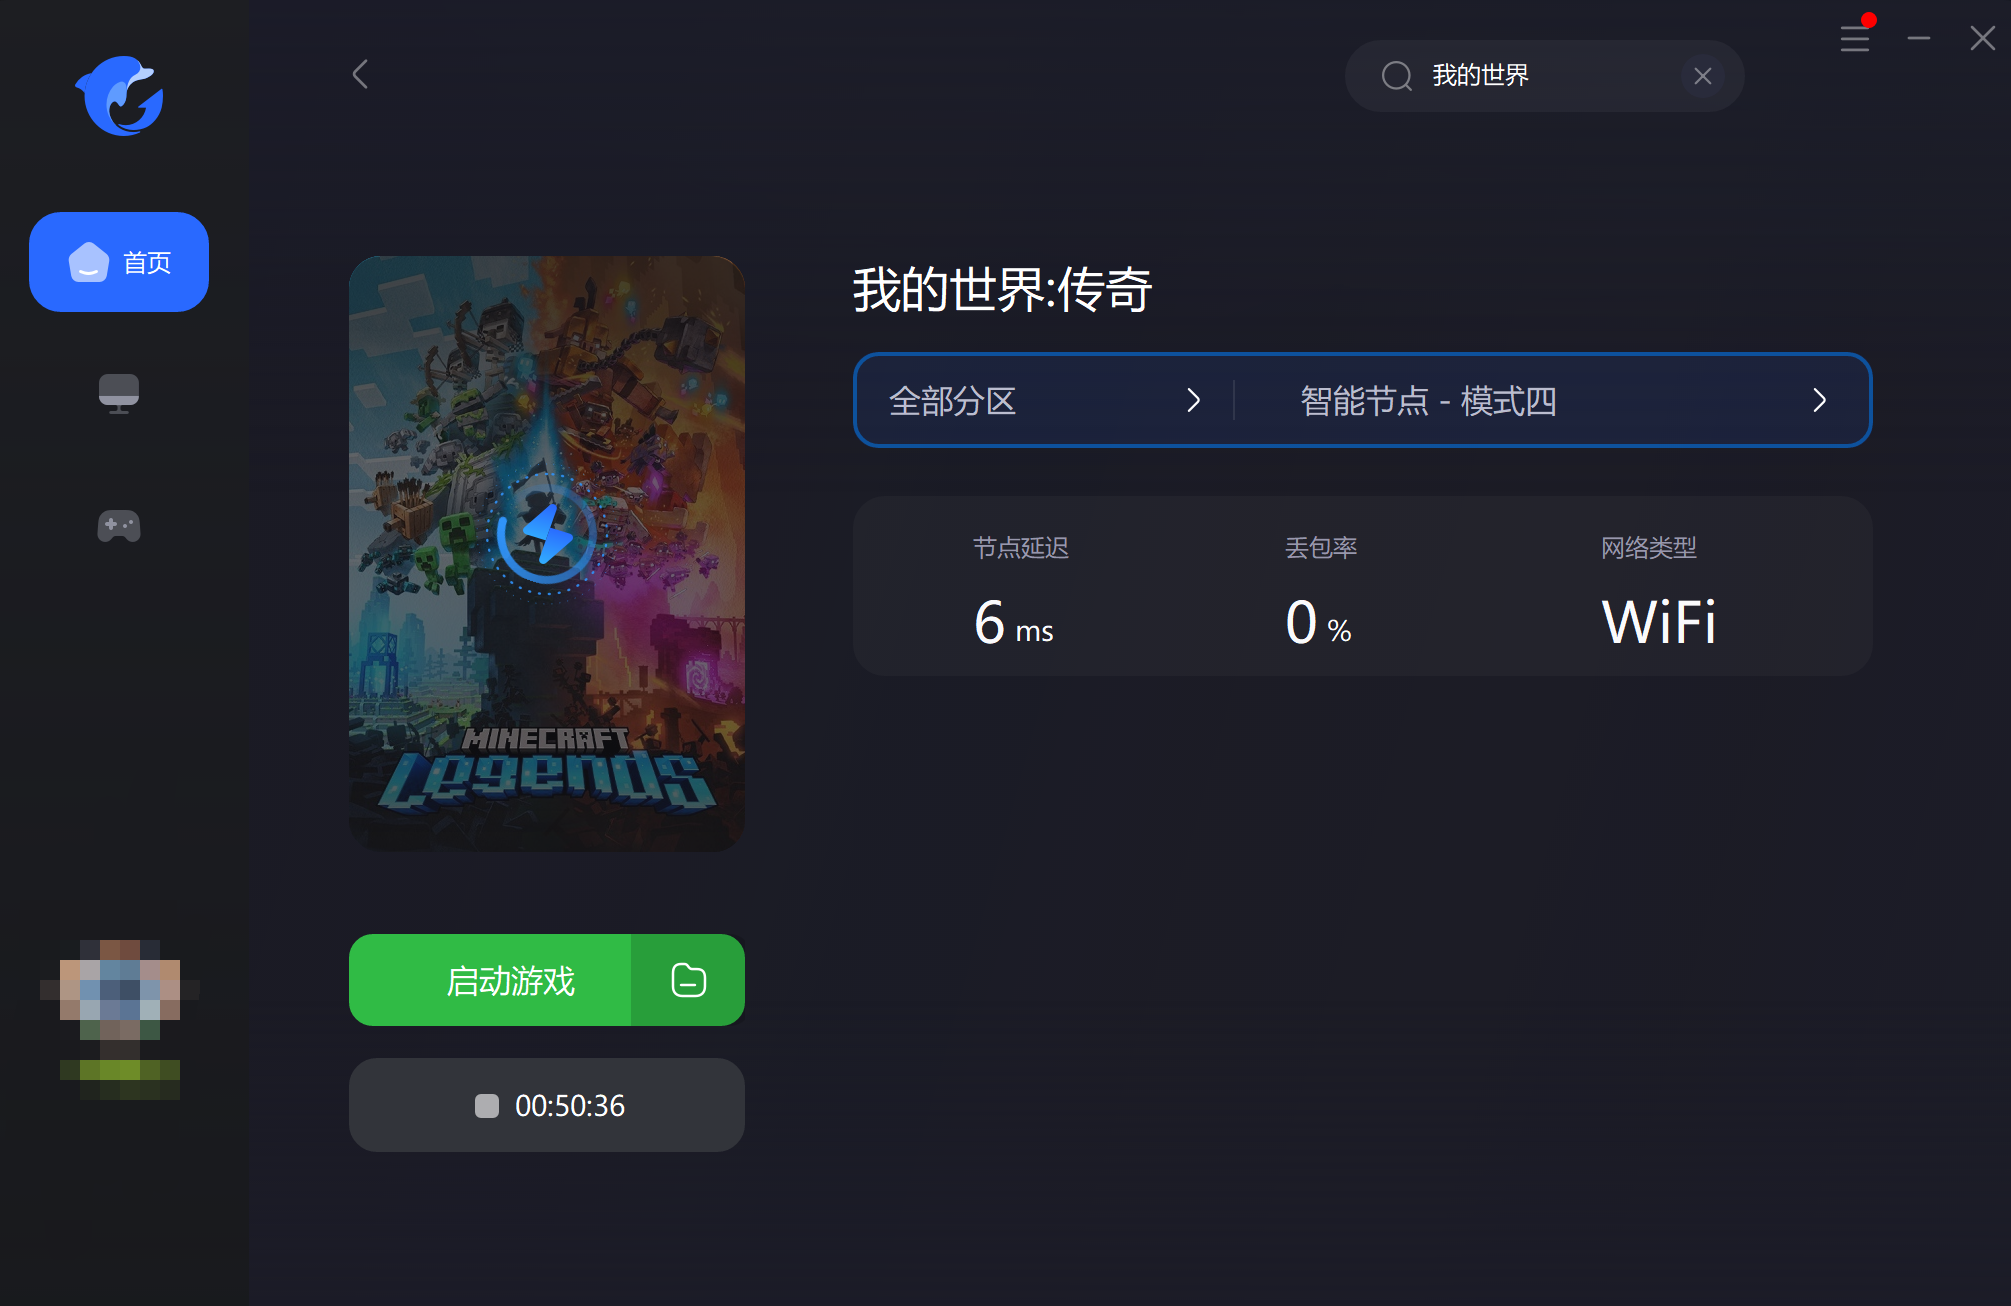
Task: Focus the 我的世界 search field
Action: click(1544, 76)
